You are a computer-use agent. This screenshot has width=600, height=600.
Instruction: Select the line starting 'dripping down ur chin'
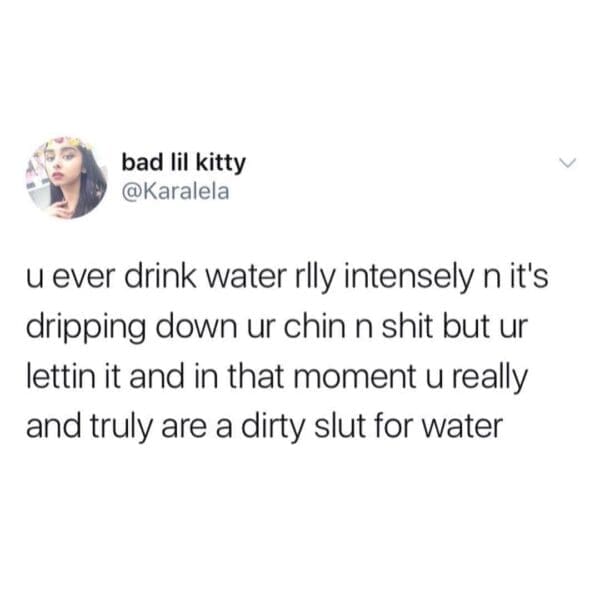[x=277, y=328]
